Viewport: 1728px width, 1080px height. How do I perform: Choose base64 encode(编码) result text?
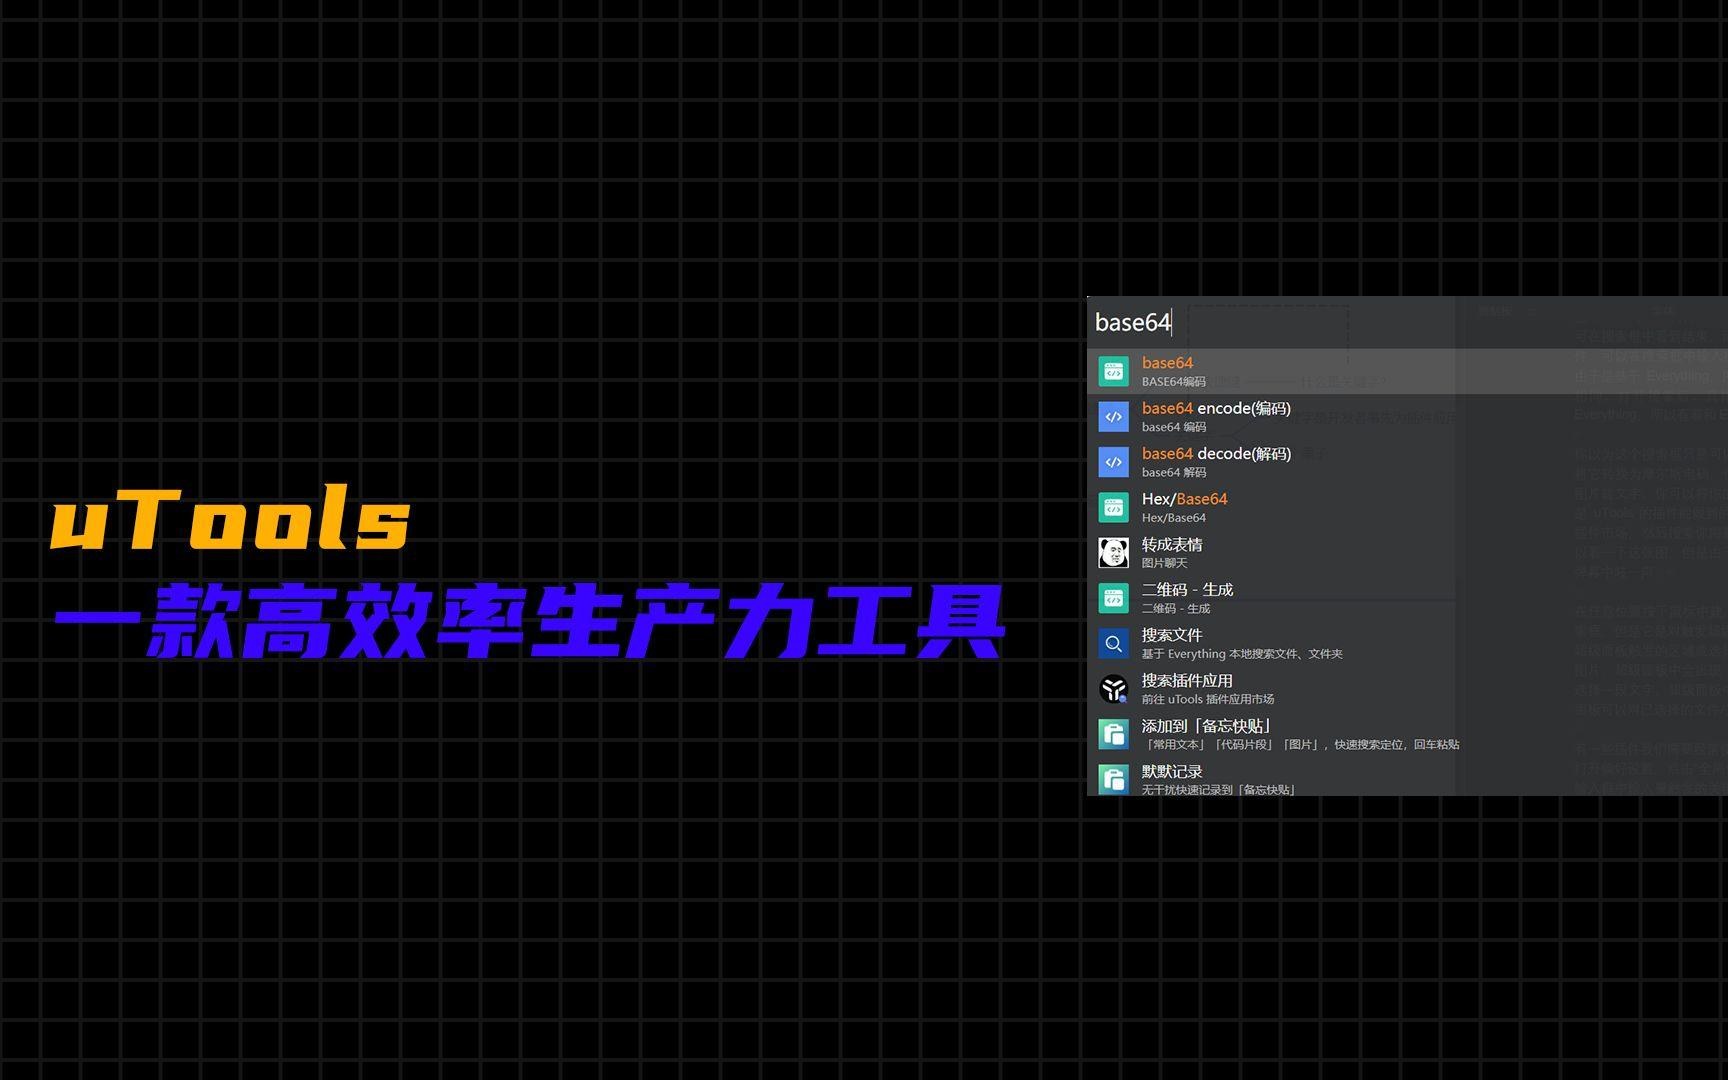click(x=1216, y=408)
